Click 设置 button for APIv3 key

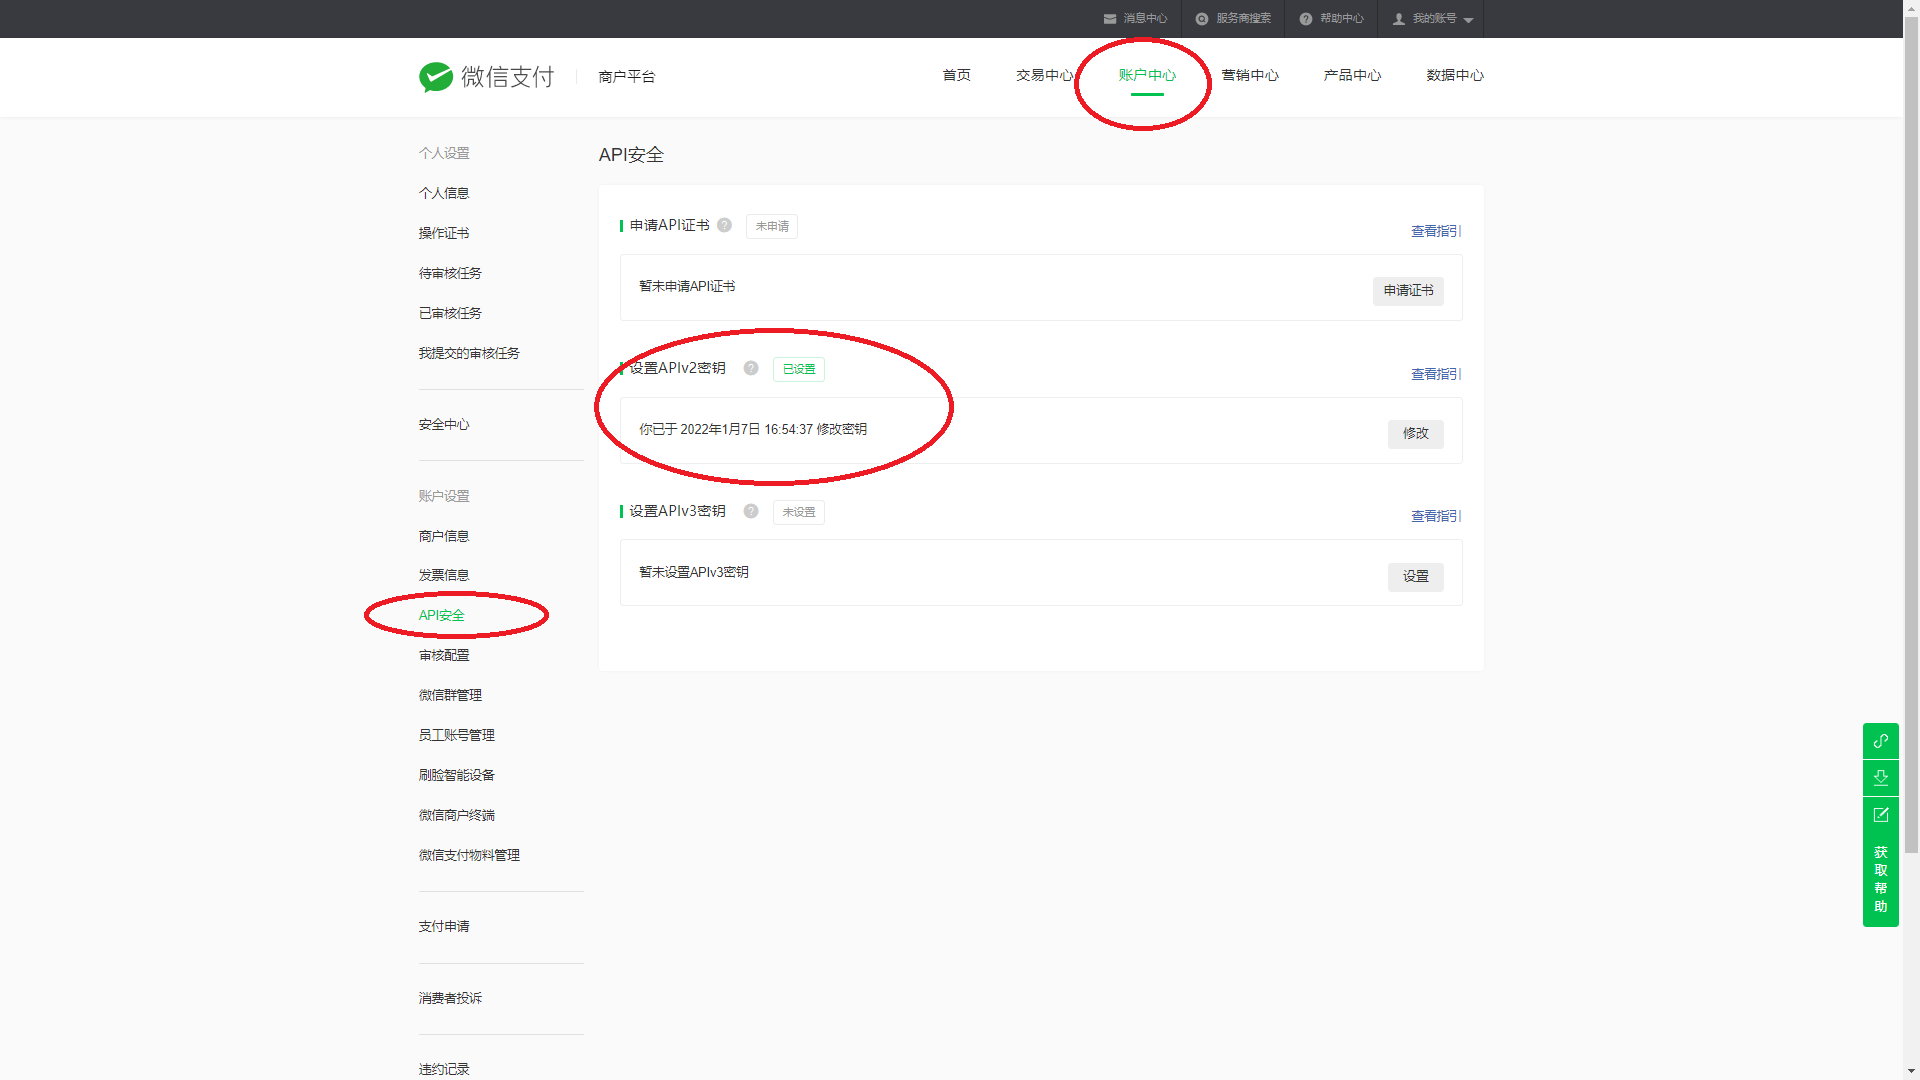[1416, 577]
